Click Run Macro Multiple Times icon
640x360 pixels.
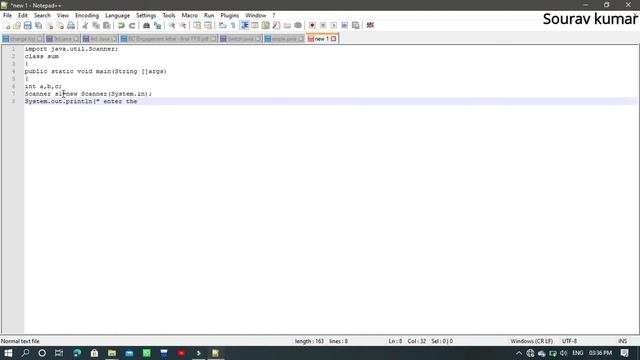coord(344,25)
